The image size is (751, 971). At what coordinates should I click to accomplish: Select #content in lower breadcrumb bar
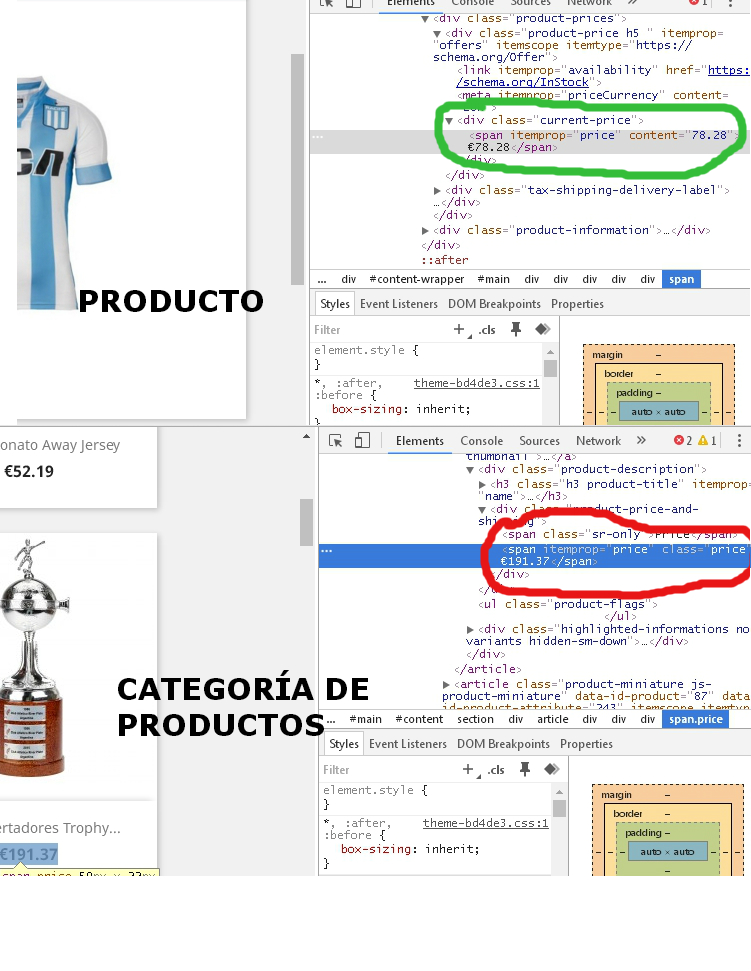[419, 719]
